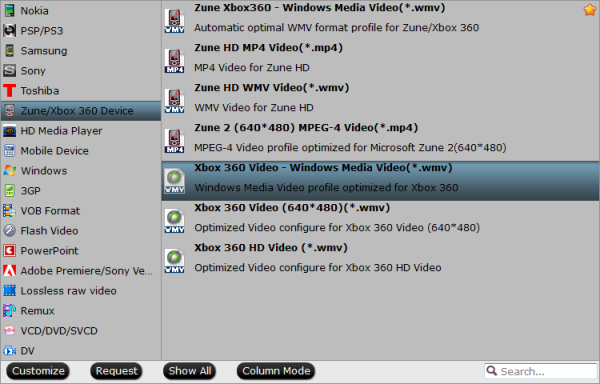This screenshot has width=600, height=384.
Task: Choose Xbox 360 Video (640*480)(*.wmv) title
Action: click(x=292, y=207)
